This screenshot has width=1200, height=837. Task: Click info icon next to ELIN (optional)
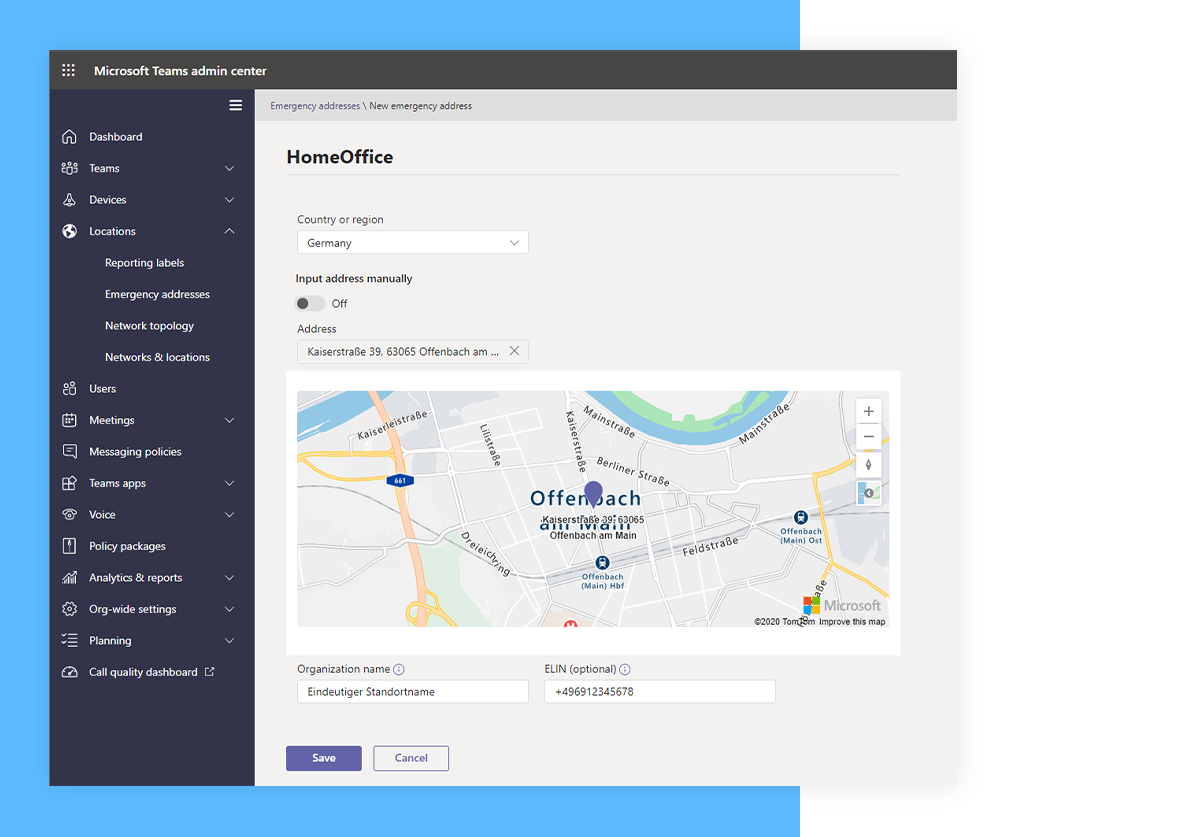point(625,670)
